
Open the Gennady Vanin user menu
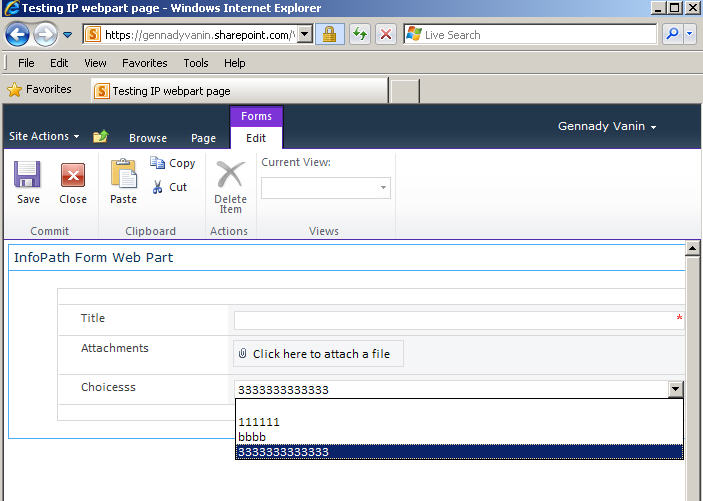(607, 126)
